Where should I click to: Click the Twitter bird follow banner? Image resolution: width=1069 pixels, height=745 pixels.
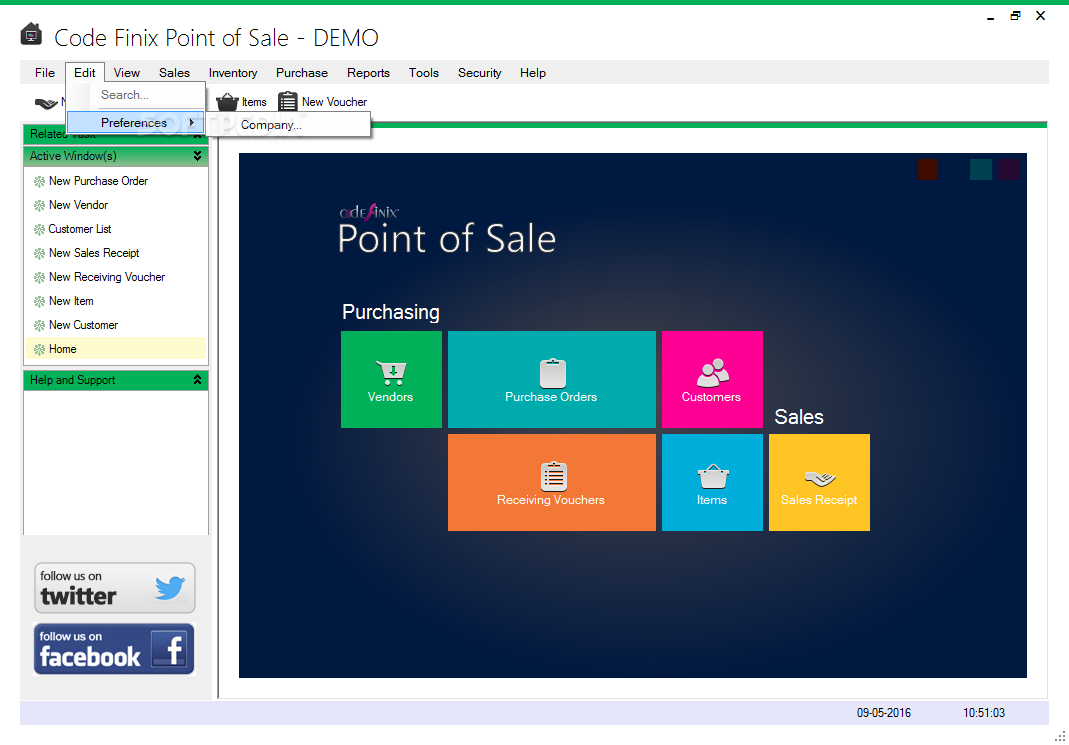(115, 588)
